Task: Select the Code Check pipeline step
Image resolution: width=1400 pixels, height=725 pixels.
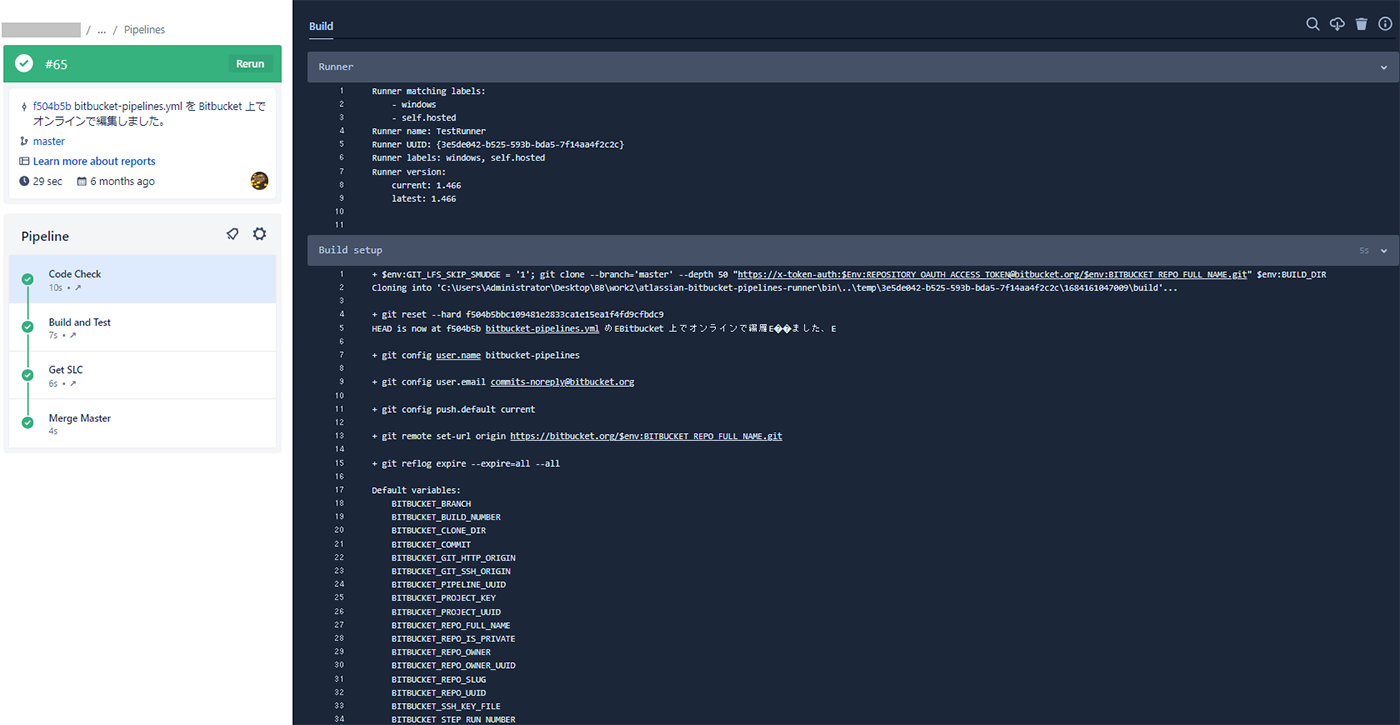Action: [75, 274]
